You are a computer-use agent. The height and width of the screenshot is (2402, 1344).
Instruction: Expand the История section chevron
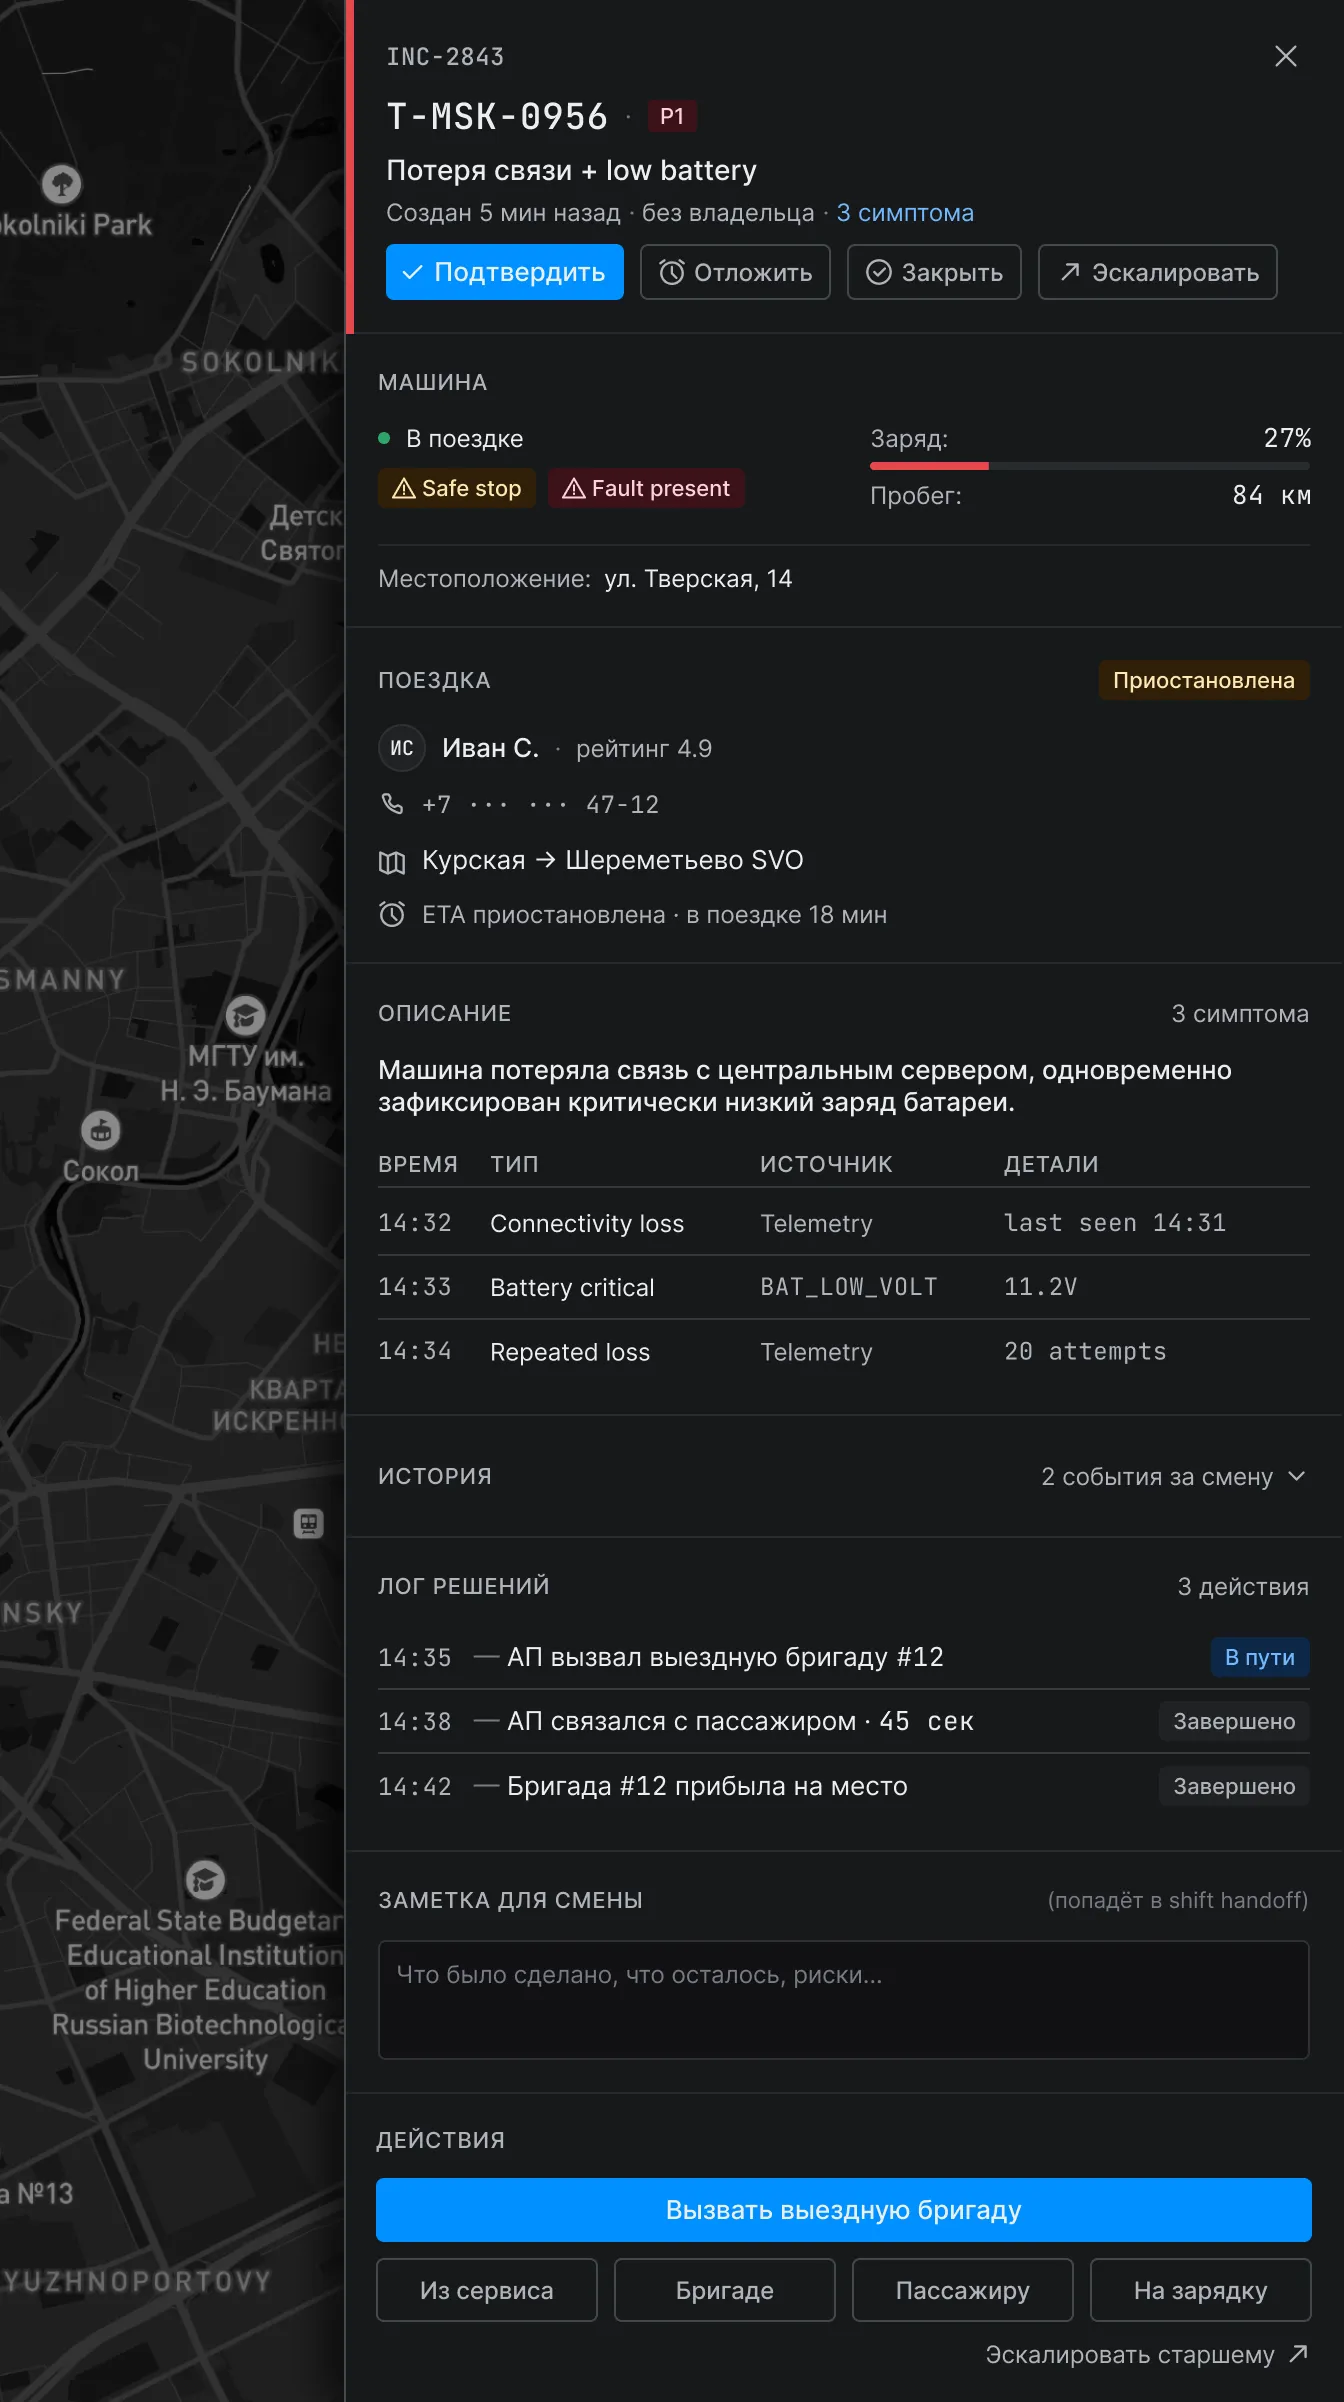[1297, 1476]
